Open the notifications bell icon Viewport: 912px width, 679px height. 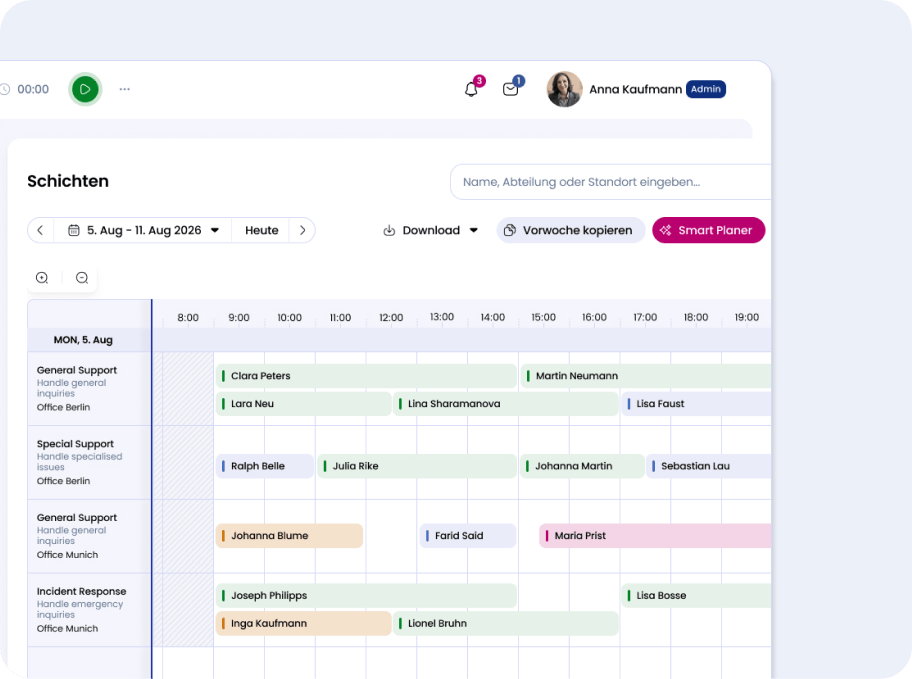[471, 89]
